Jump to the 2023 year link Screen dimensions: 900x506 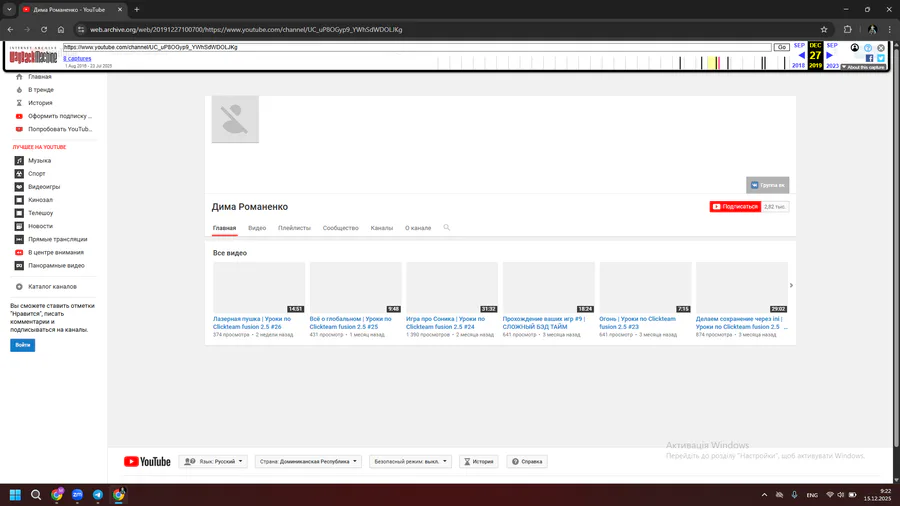[832, 66]
